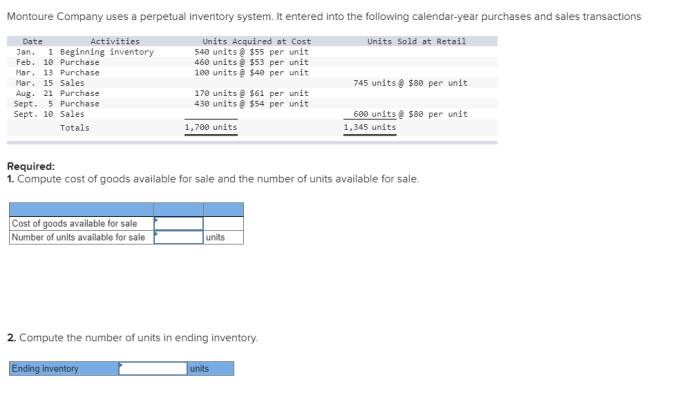Image resolution: width=700 pixels, height=411 pixels.
Task: Click the Cost of goods available input field
Action: pyautogui.click(x=179, y=224)
